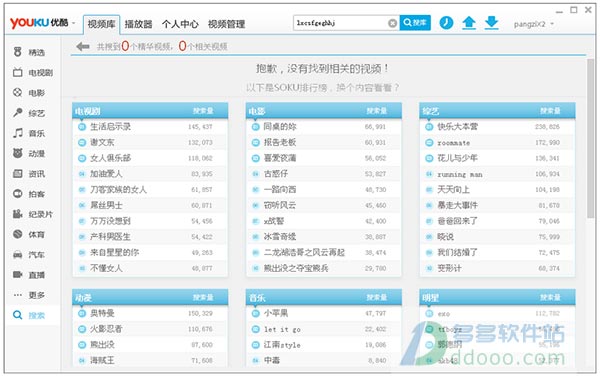The height and width of the screenshot is (377, 600).
Task: Open the 汽车 sidebar category
Action: 29,255
